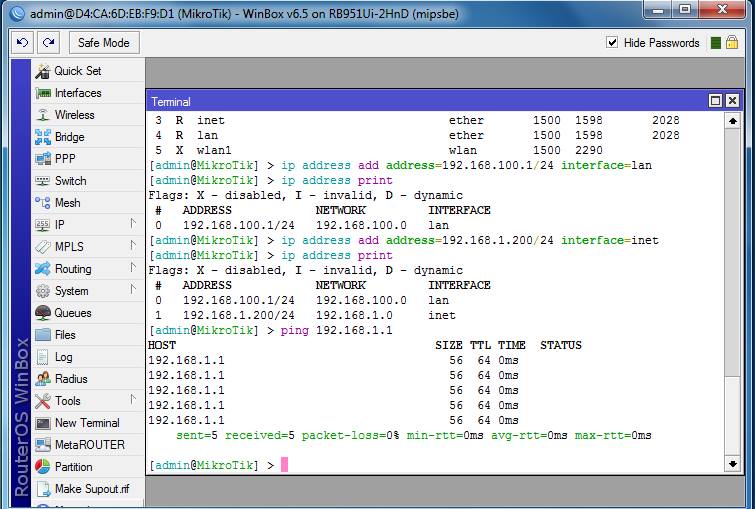This screenshot has width=755, height=509.
Task: Click the Terminal window title bar
Action: (x=427, y=101)
